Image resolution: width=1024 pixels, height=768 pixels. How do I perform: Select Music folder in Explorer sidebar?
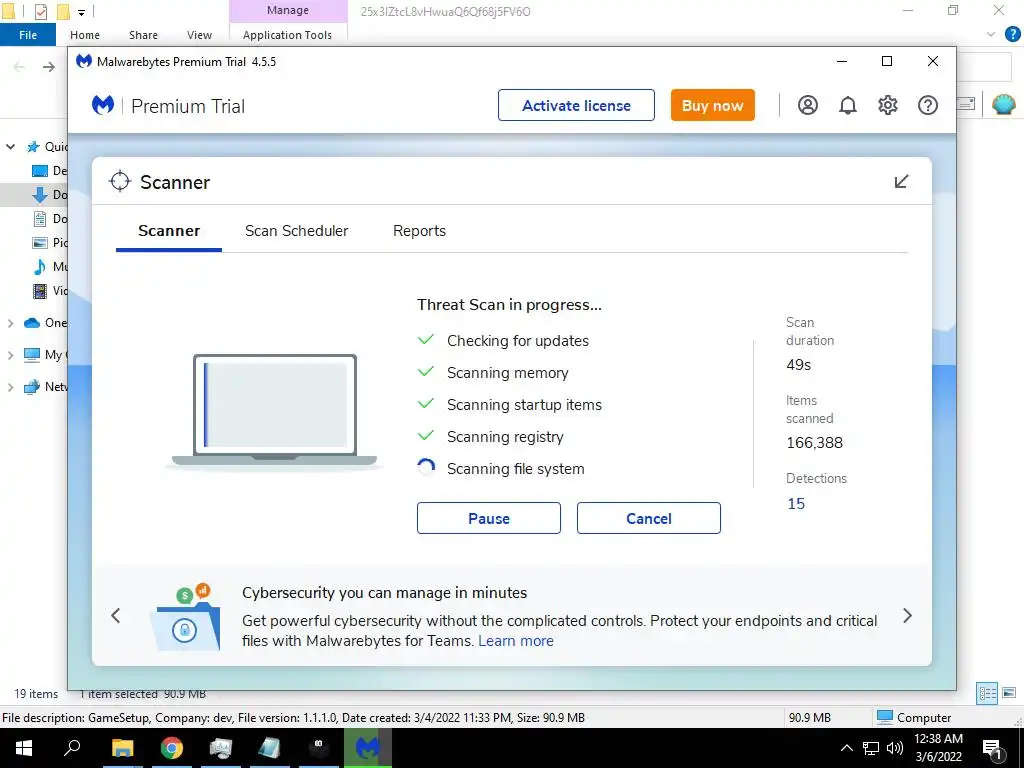pyautogui.click(x=48, y=266)
